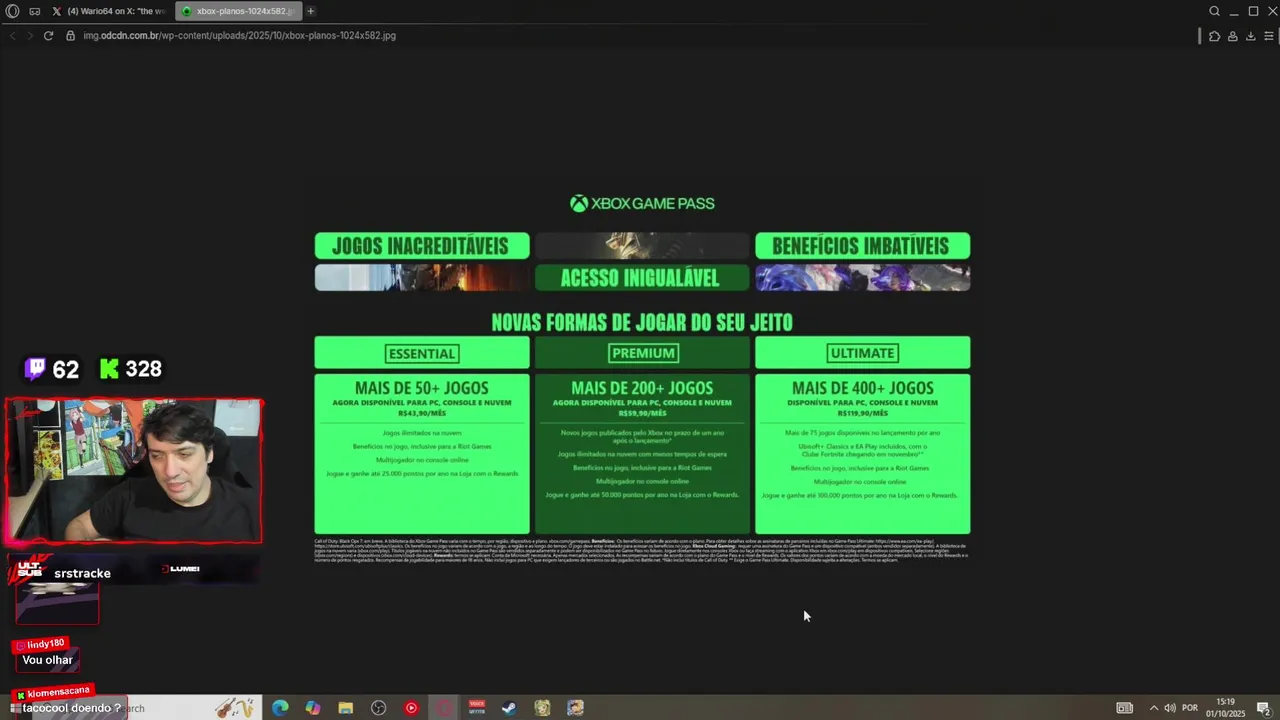Reload the page
The height and width of the screenshot is (720, 1280).
(48, 35)
